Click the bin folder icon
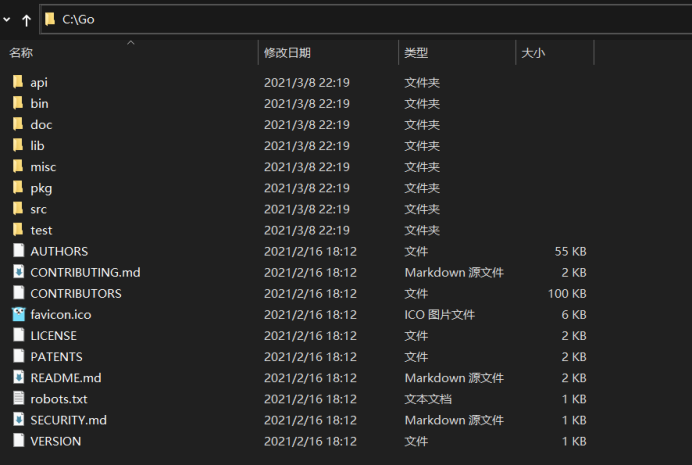The image size is (692, 465). click(x=18, y=103)
